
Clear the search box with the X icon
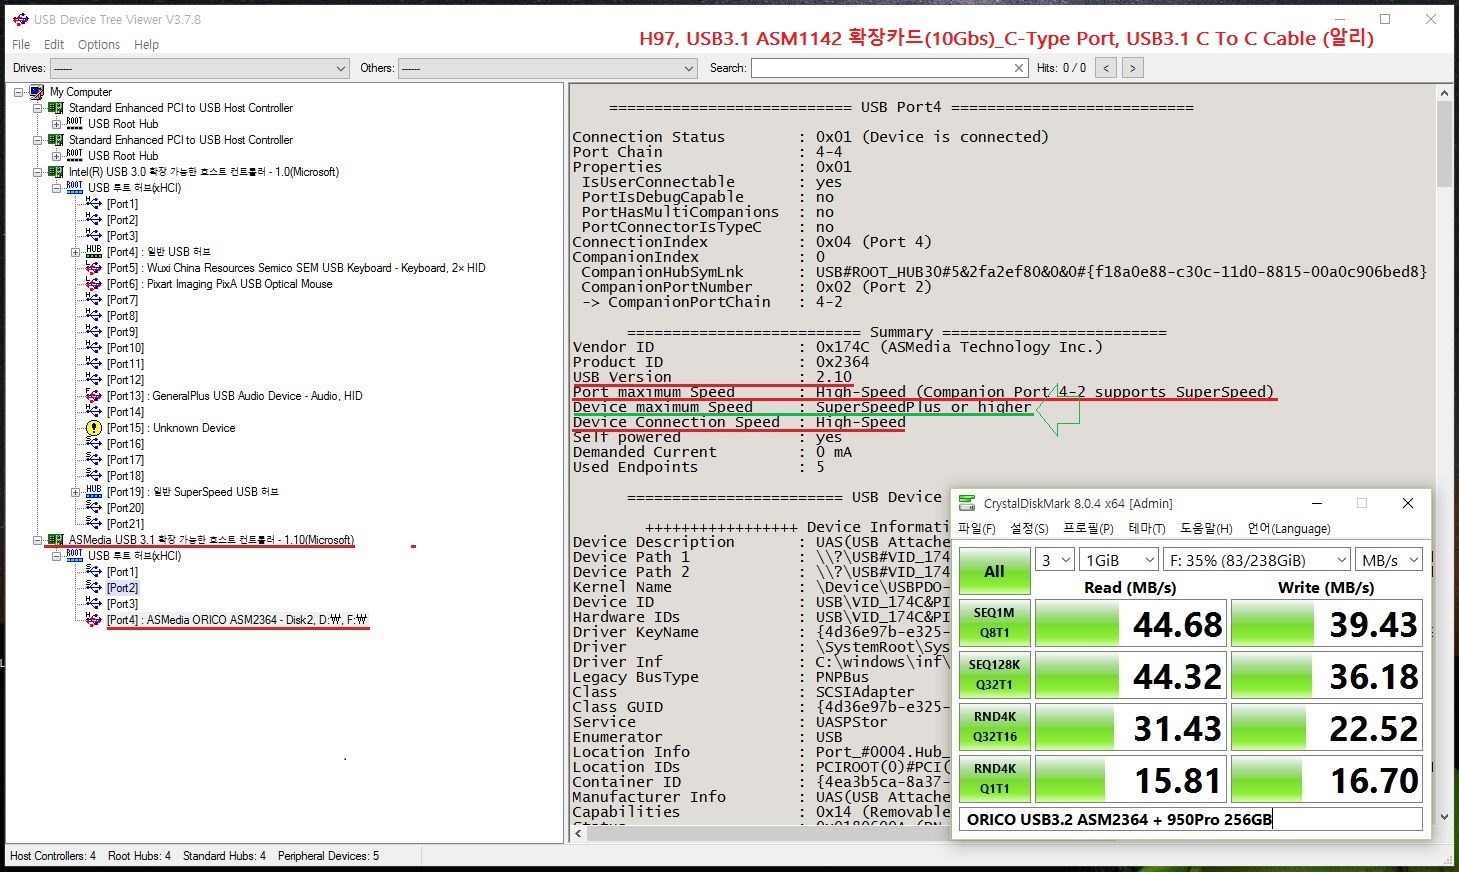point(1019,68)
